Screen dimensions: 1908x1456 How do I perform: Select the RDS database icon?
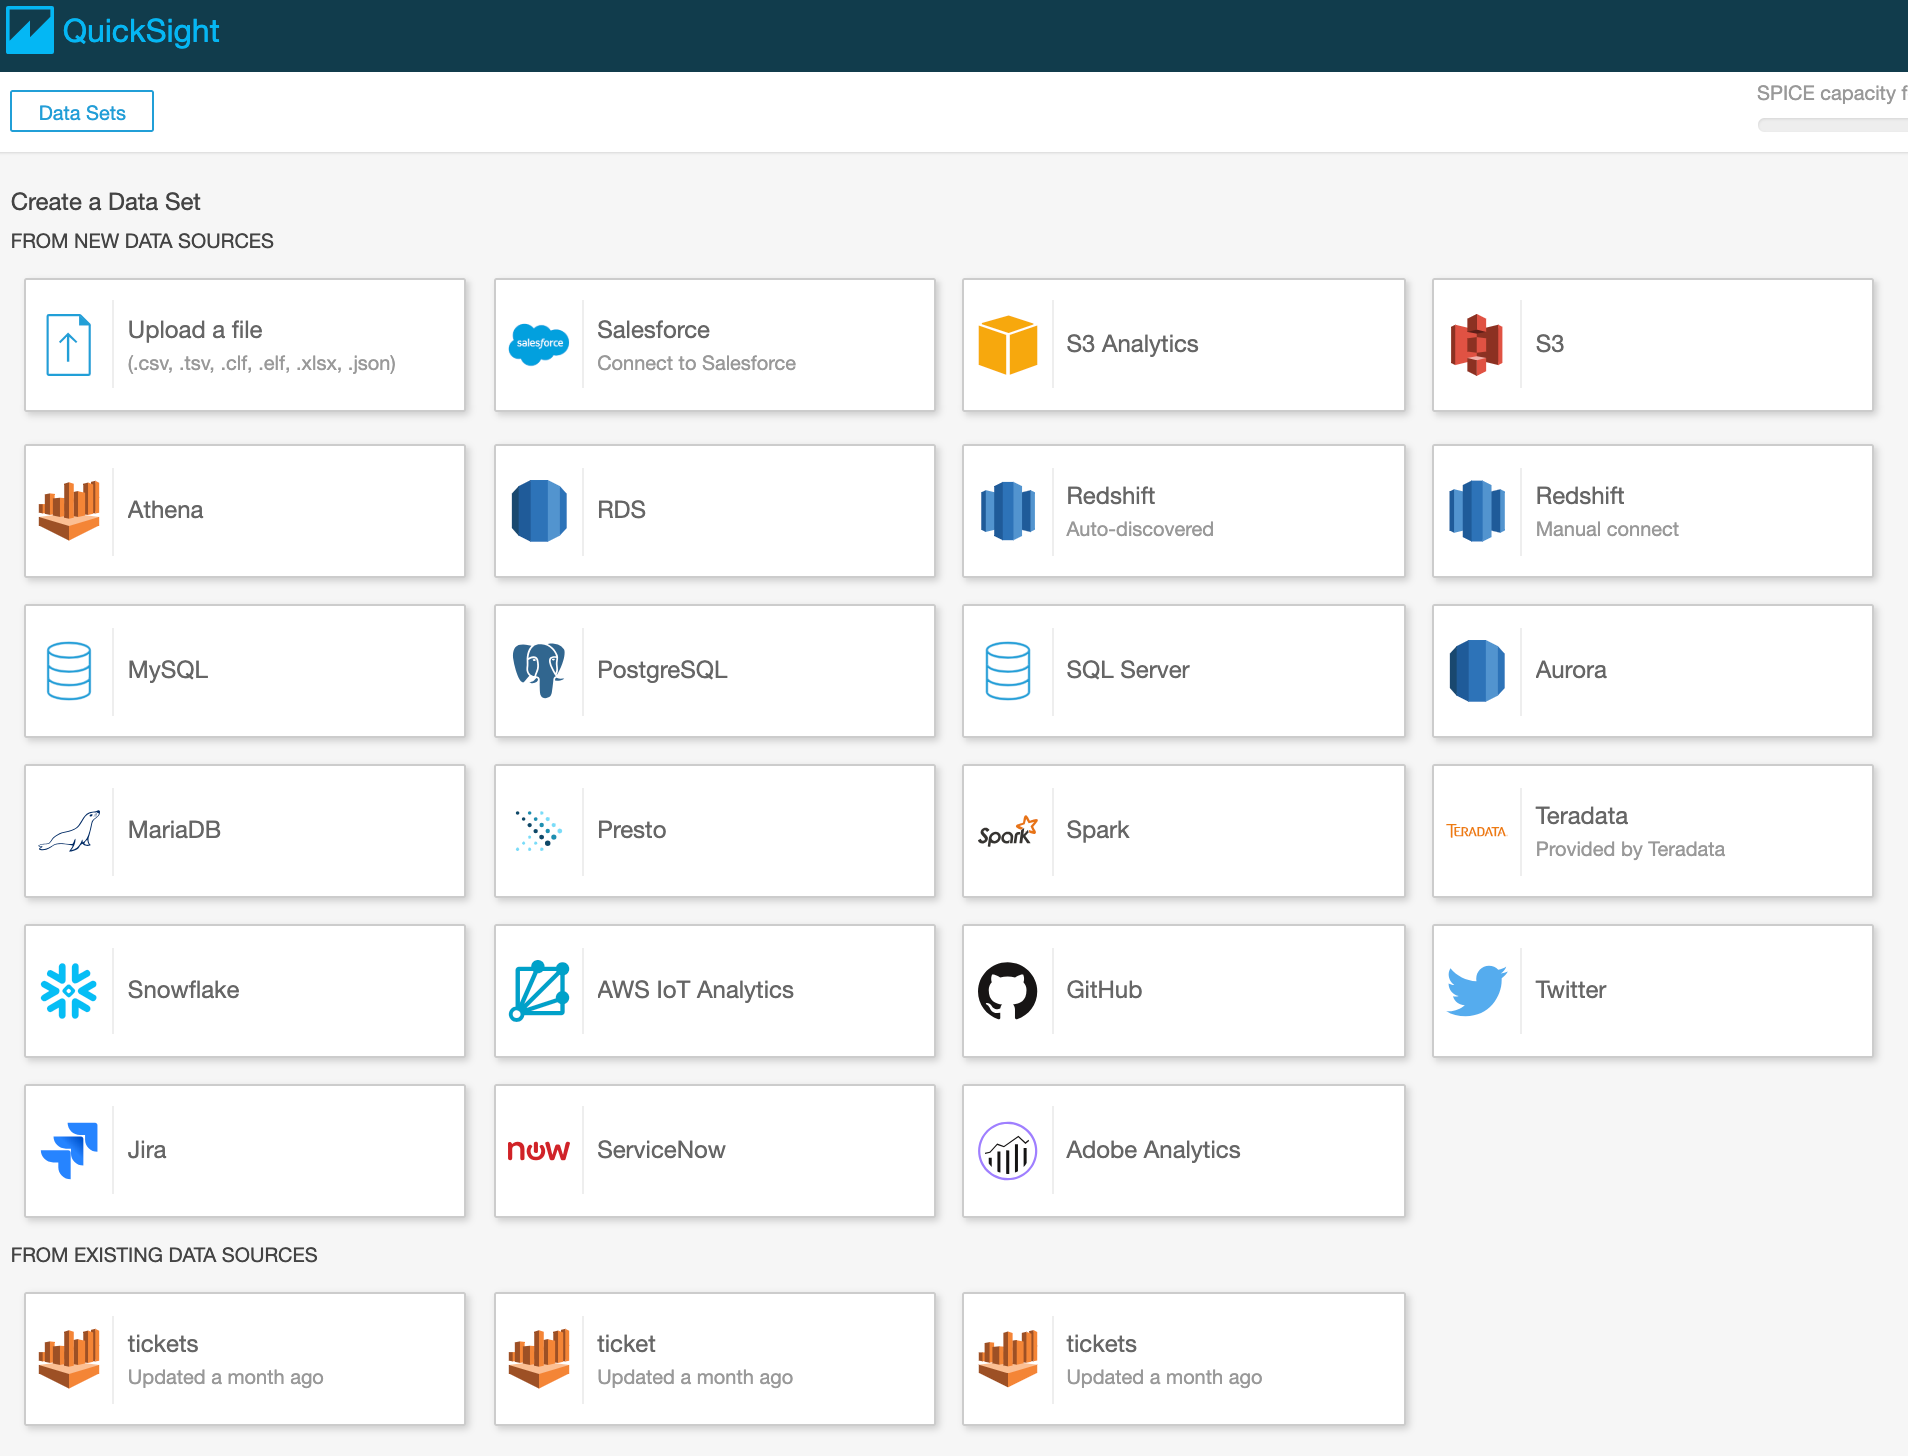(539, 511)
